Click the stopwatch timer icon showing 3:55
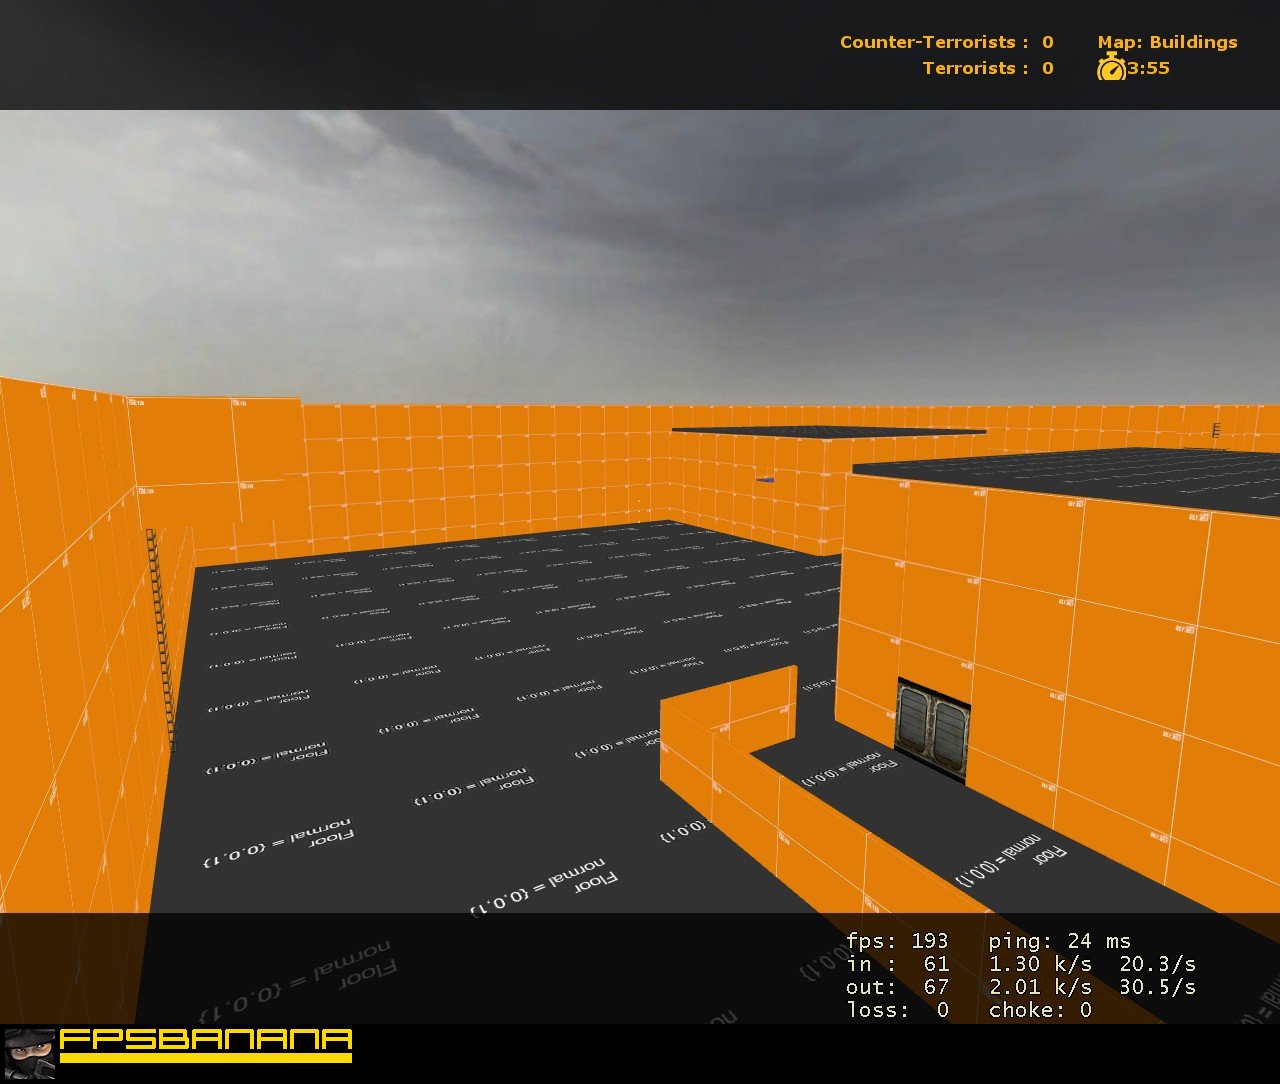The height and width of the screenshot is (1084, 1280). (x=1113, y=69)
